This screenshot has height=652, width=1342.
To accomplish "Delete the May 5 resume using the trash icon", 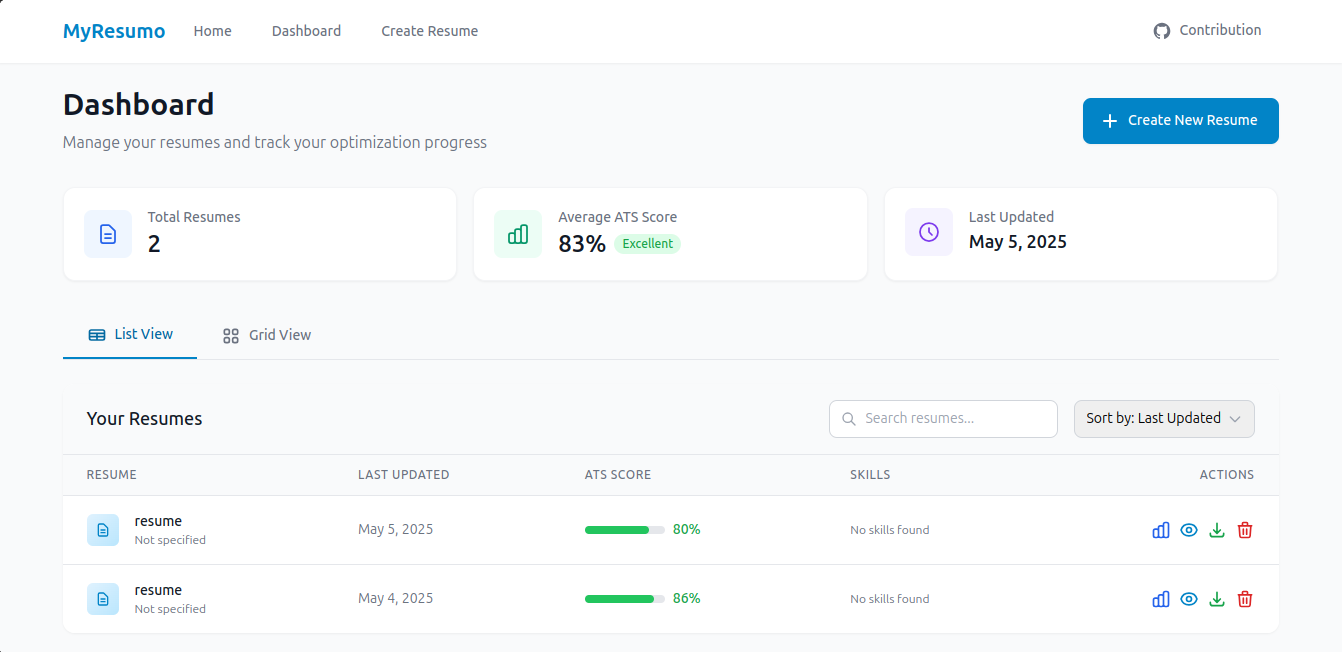I will tap(1245, 529).
